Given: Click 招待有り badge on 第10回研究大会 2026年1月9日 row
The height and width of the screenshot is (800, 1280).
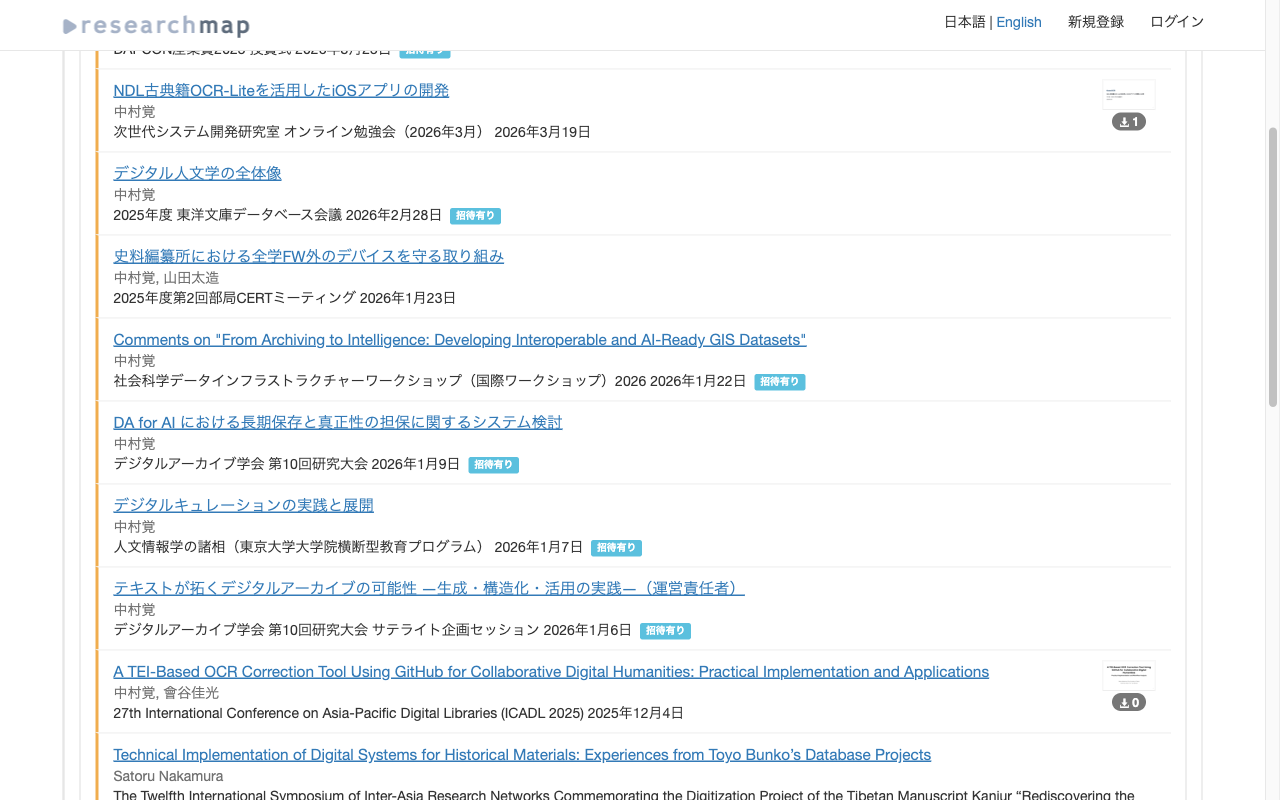Looking at the screenshot, I should [x=493, y=465].
